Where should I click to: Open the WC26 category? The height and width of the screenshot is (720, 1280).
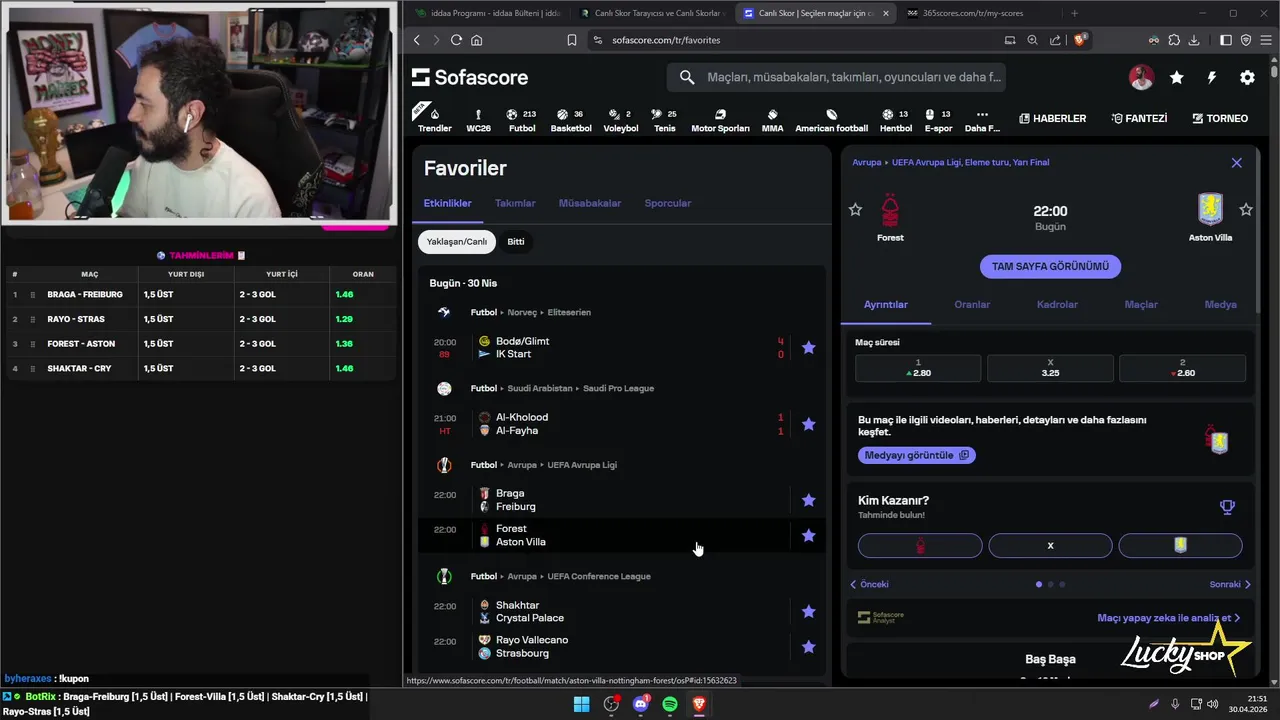pos(478,119)
